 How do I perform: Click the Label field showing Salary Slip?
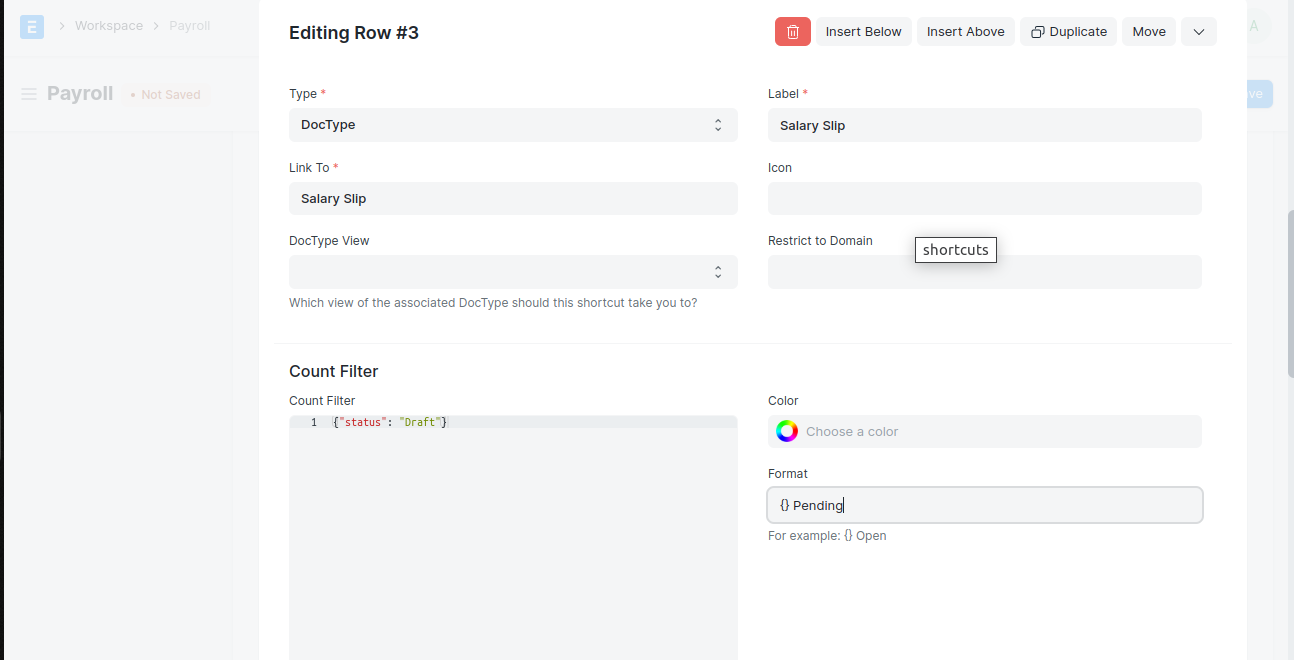coord(984,125)
